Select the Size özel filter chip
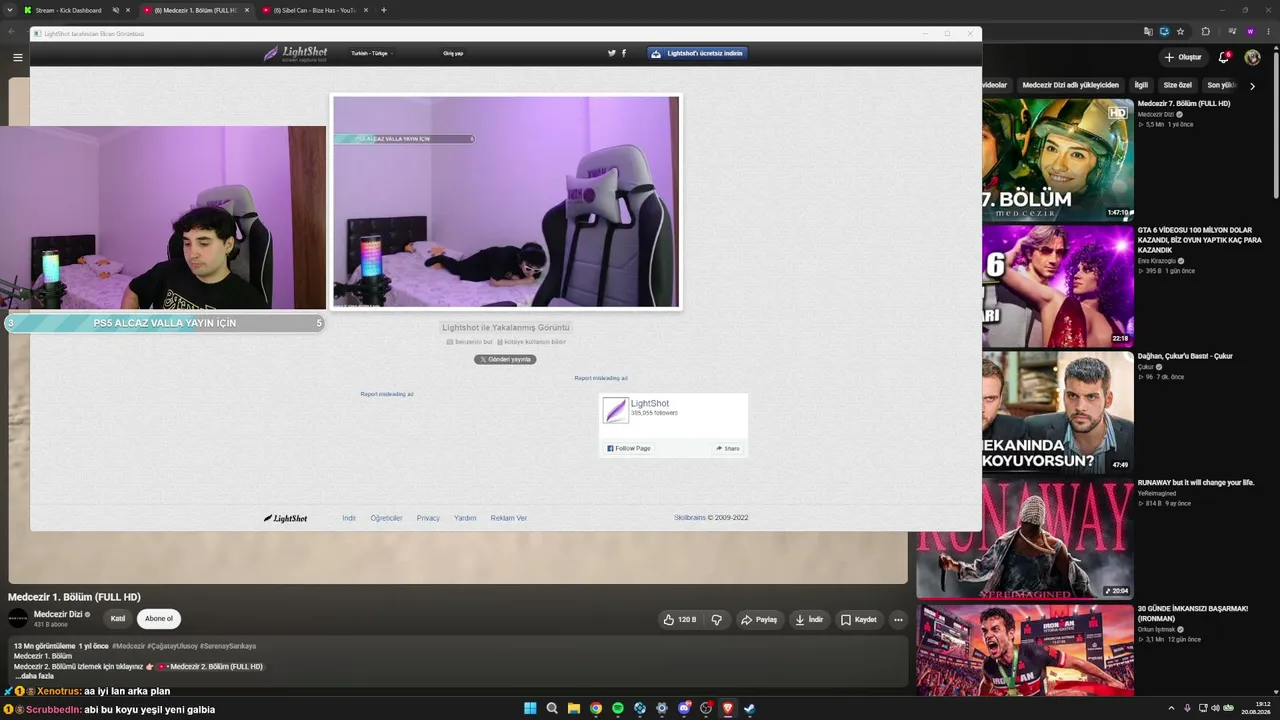1280x720 pixels. [x=1177, y=86]
